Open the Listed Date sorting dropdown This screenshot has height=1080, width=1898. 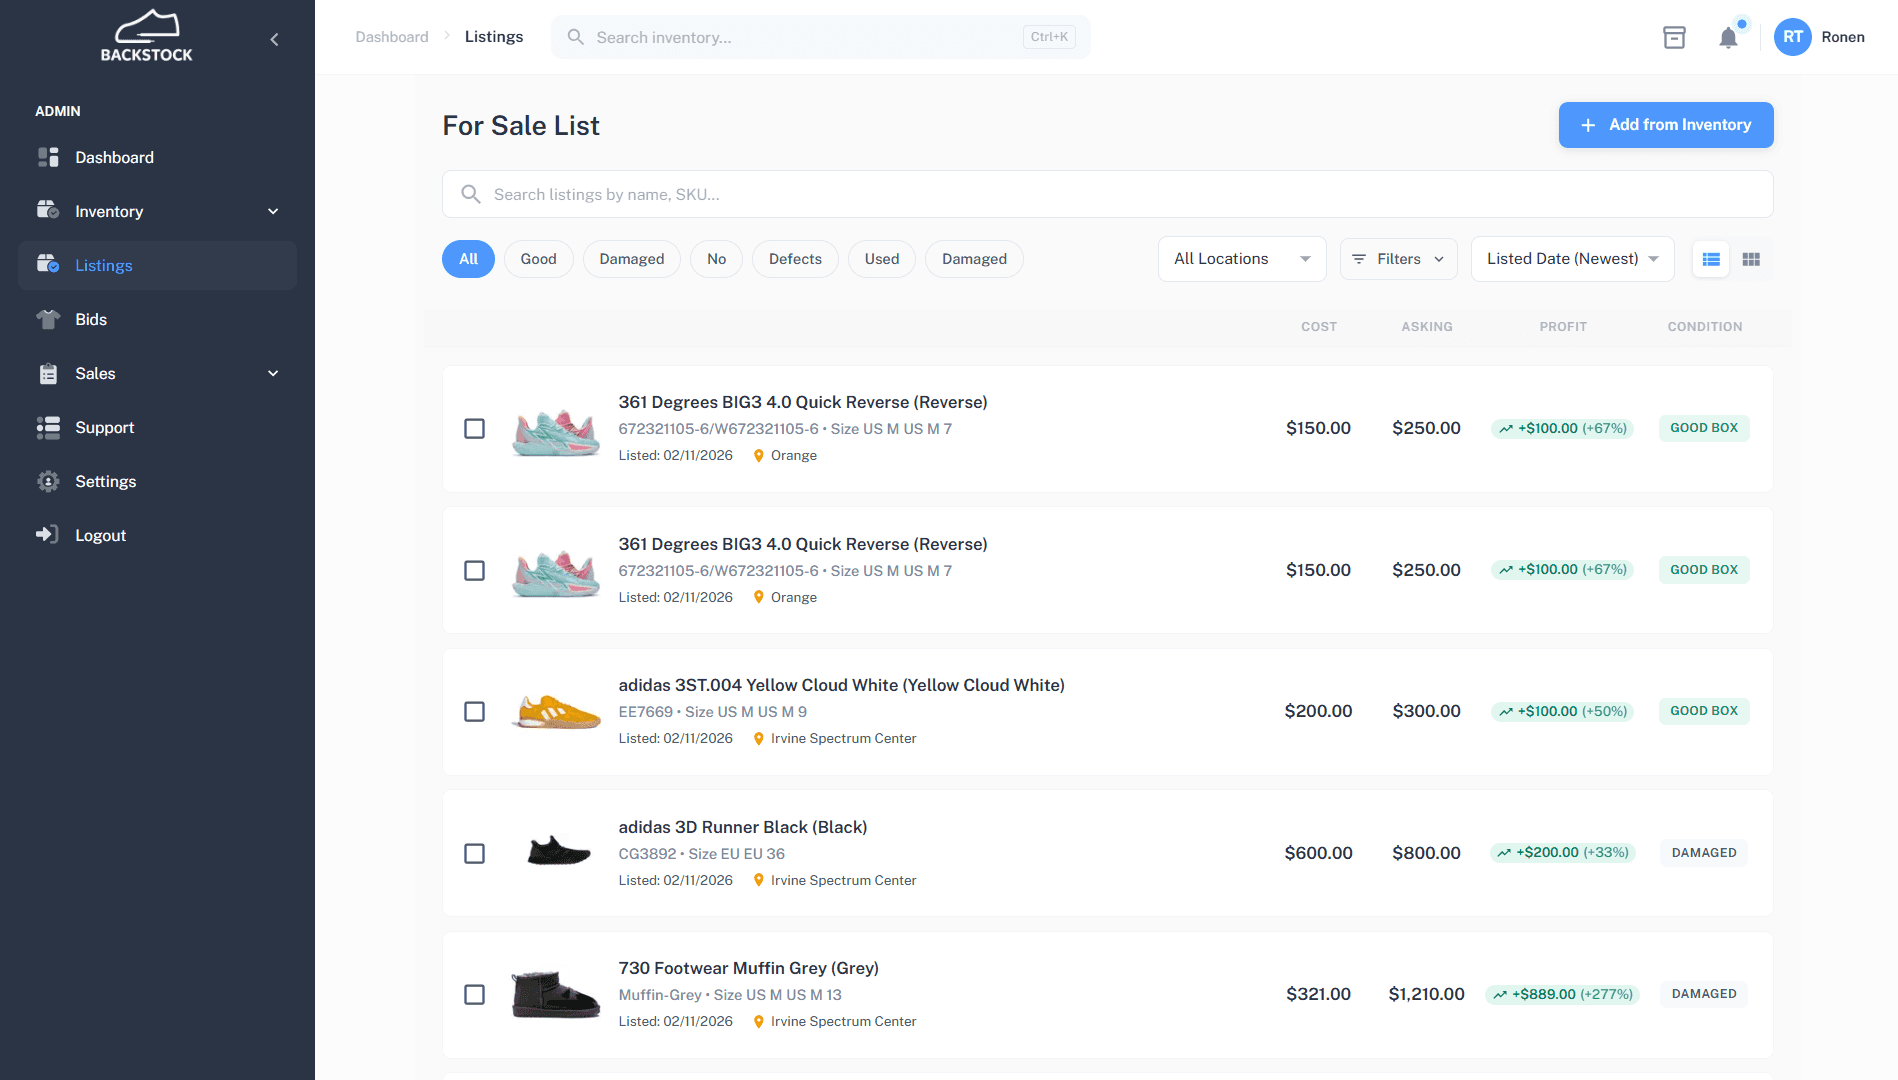pos(1571,259)
